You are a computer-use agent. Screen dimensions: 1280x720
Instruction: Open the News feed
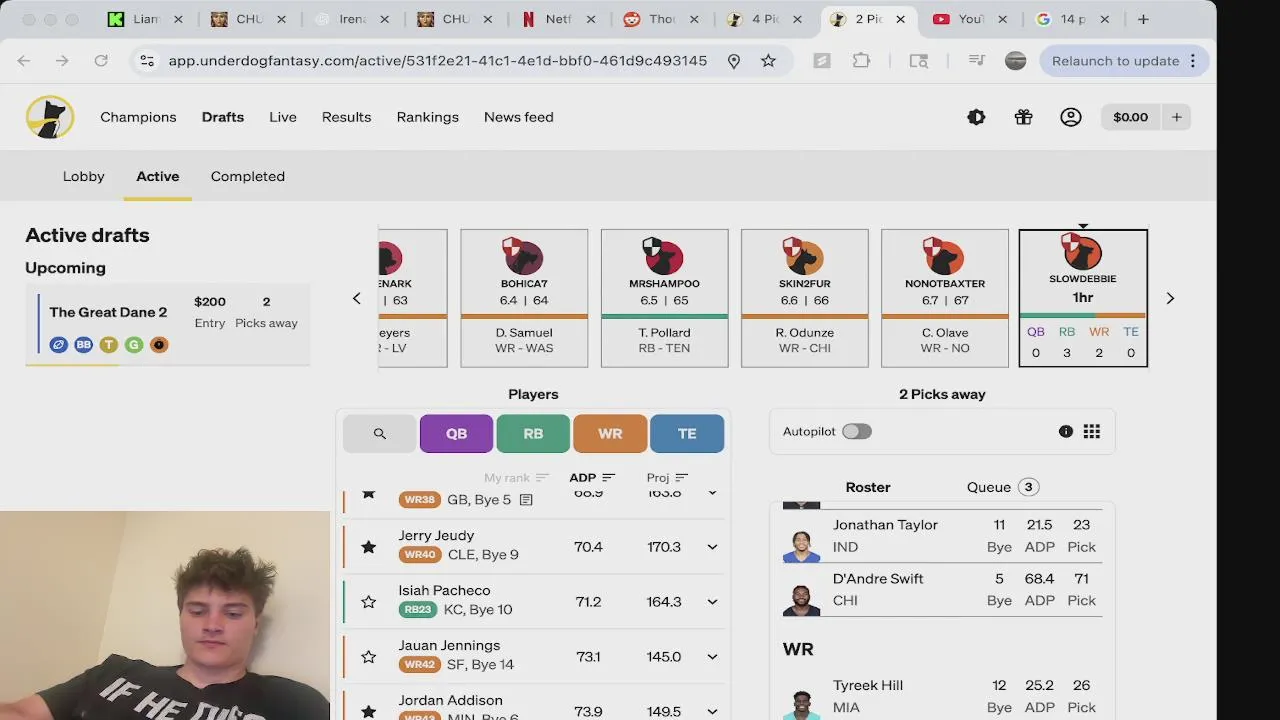pyautogui.click(x=519, y=117)
